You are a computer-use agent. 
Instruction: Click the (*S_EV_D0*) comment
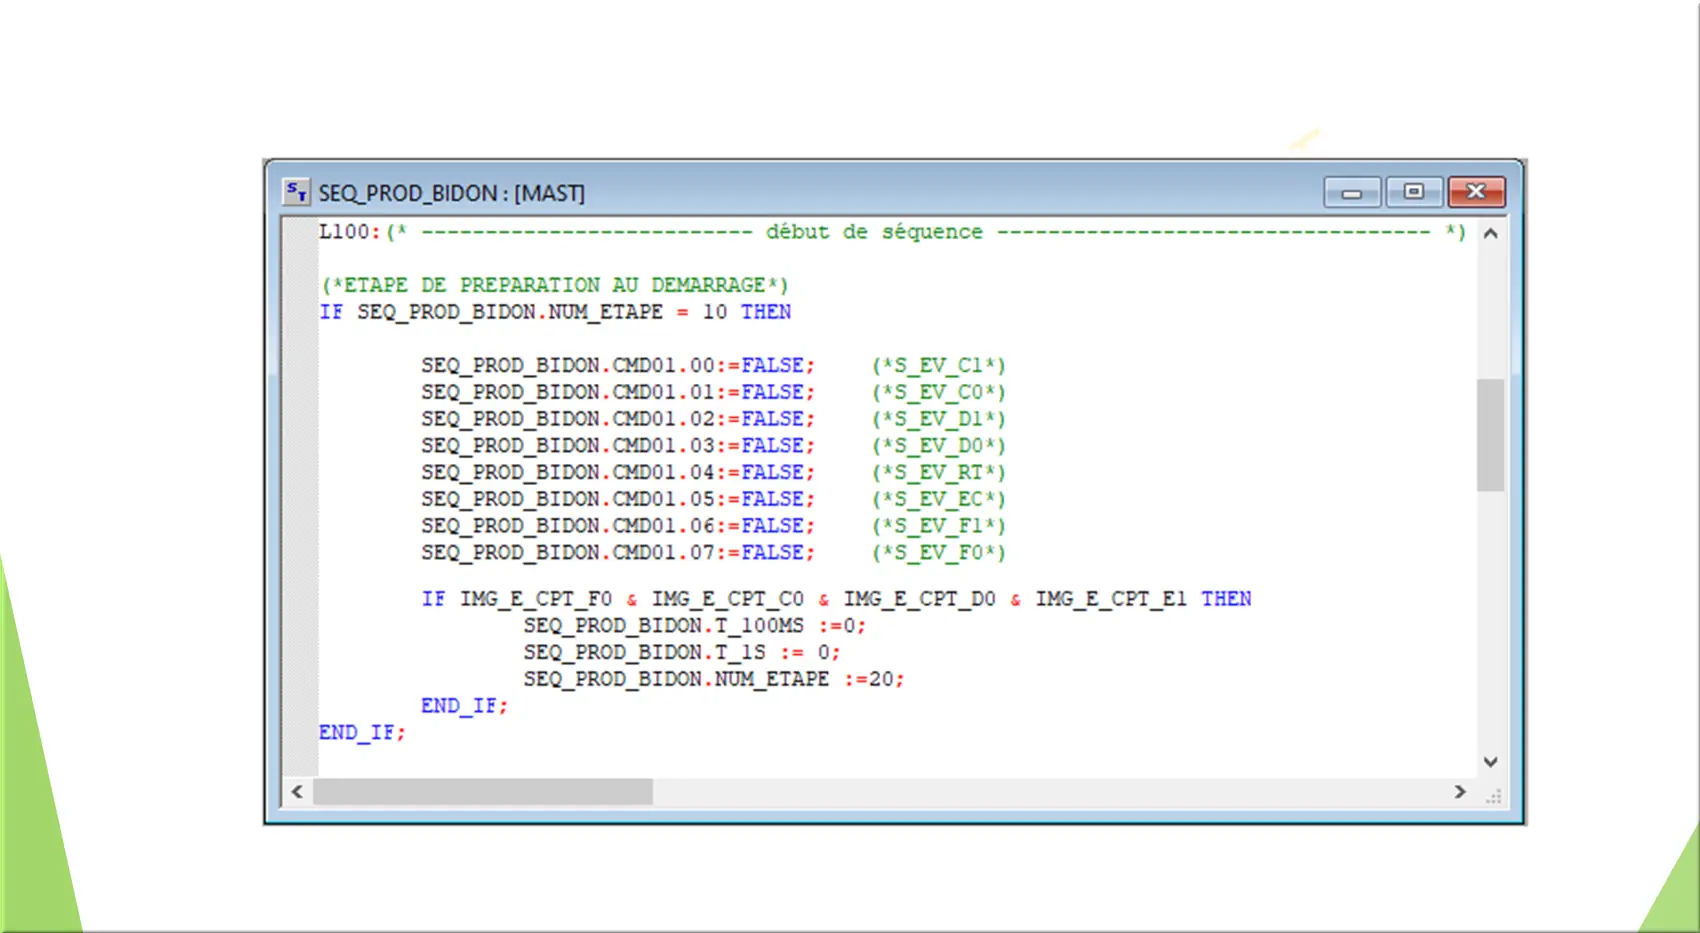coord(938,445)
